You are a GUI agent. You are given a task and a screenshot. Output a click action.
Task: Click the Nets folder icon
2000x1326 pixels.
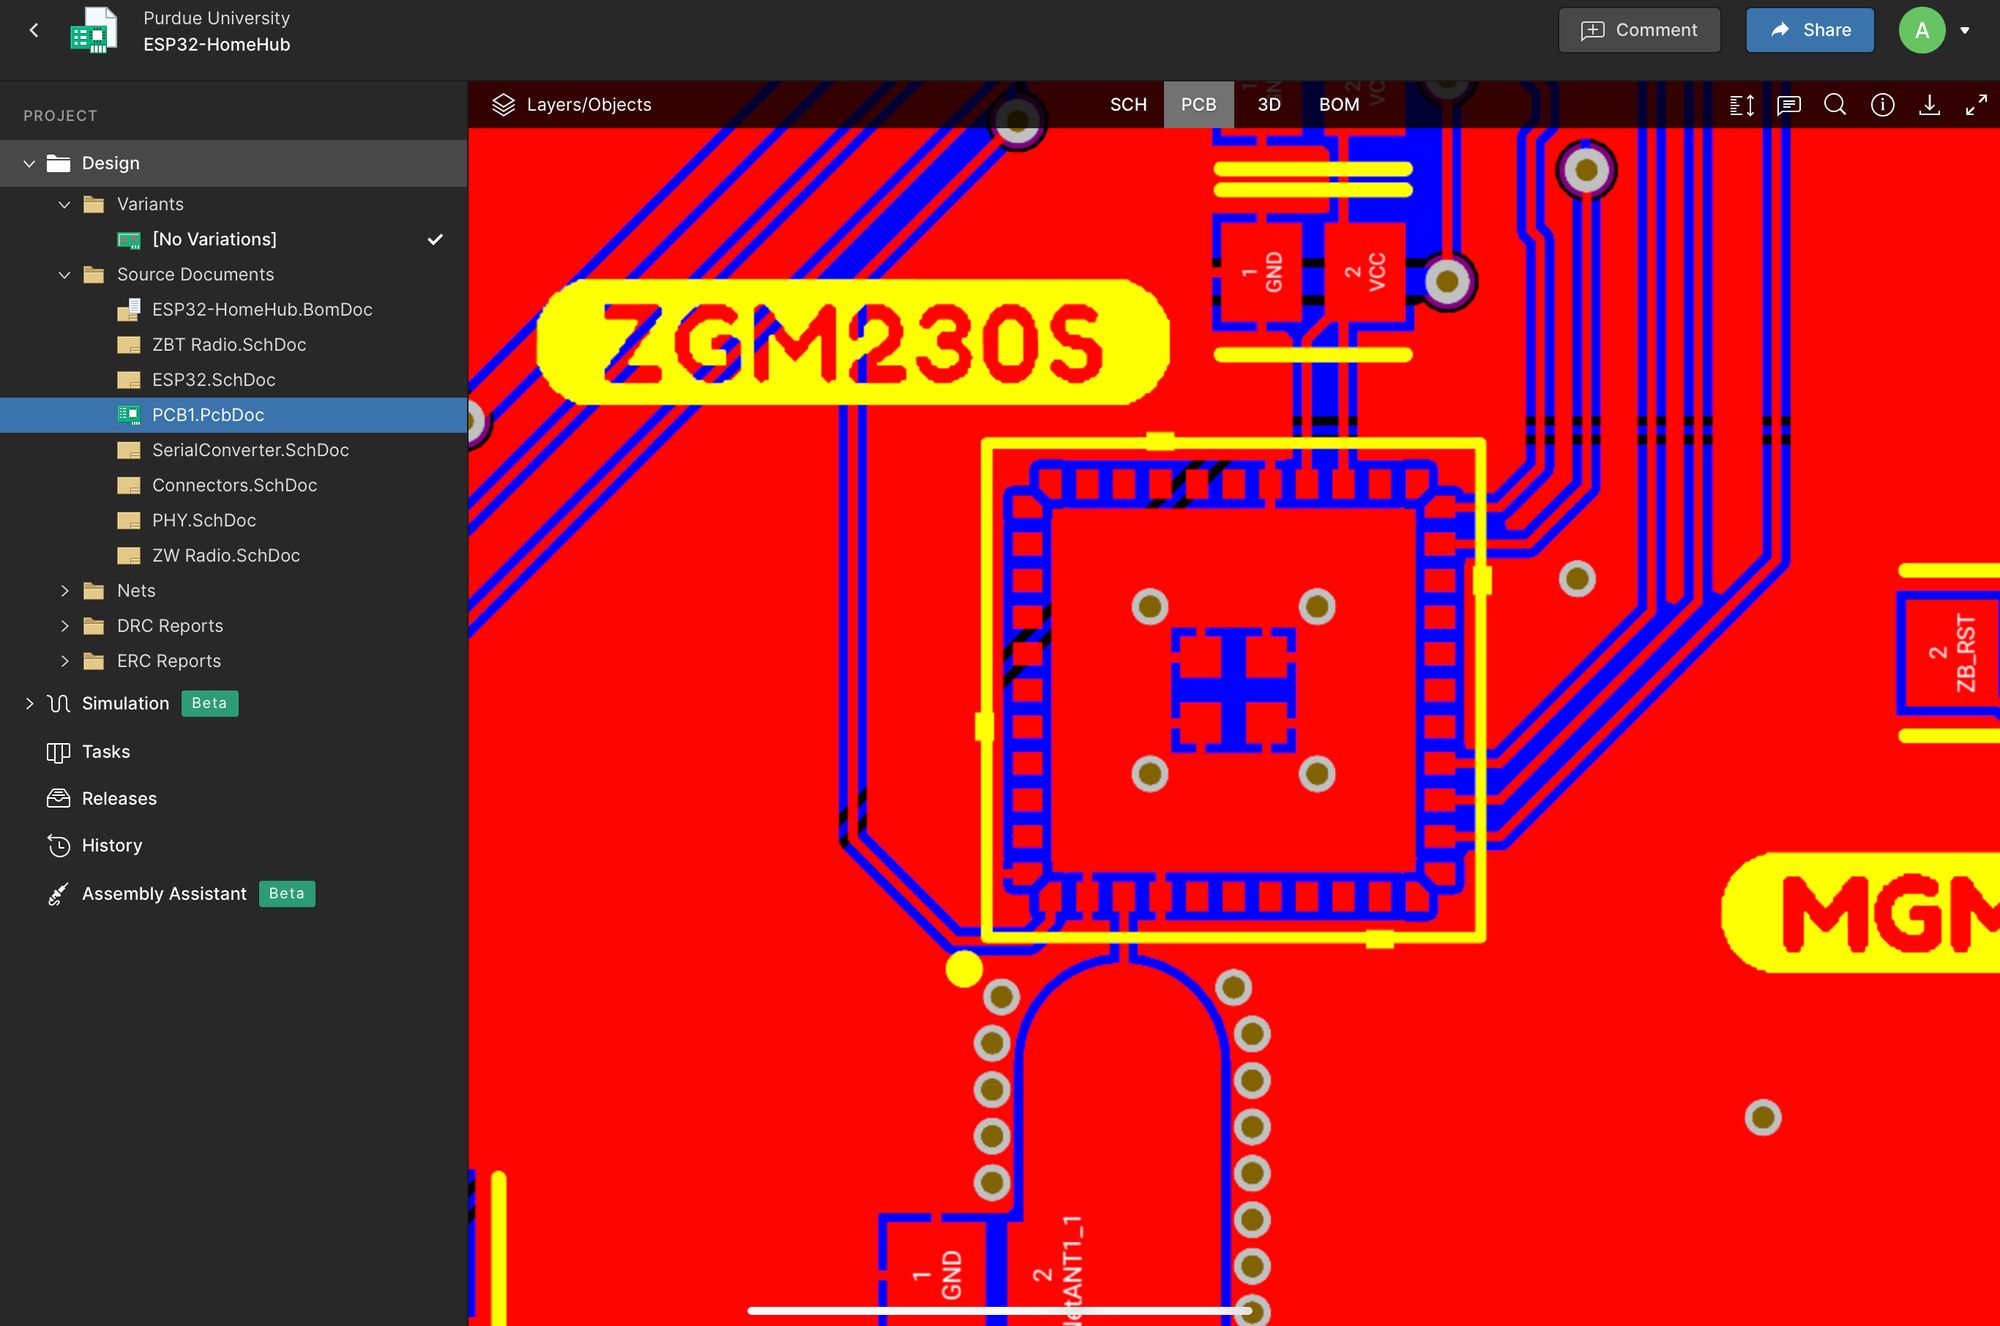(x=94, y=591)
